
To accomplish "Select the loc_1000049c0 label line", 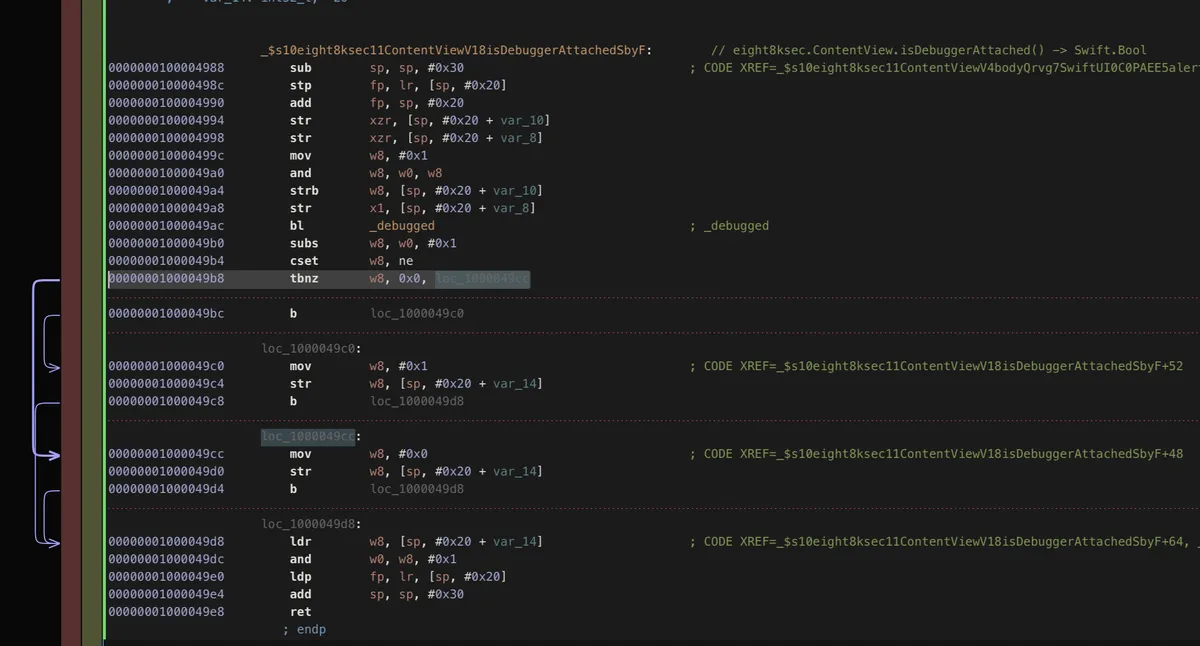I will [x=311, y=349].
